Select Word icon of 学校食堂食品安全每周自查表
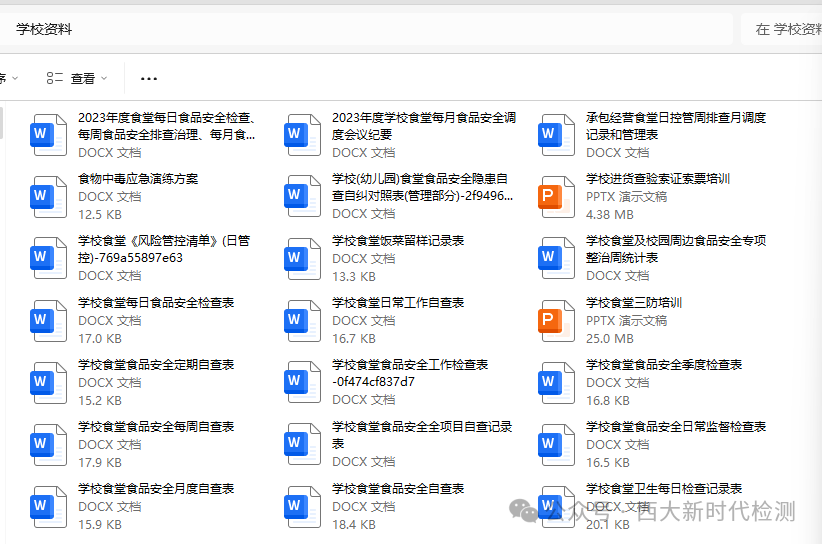Image resolution: width=822 pixels, height=544 pixels. pos(48,444)
